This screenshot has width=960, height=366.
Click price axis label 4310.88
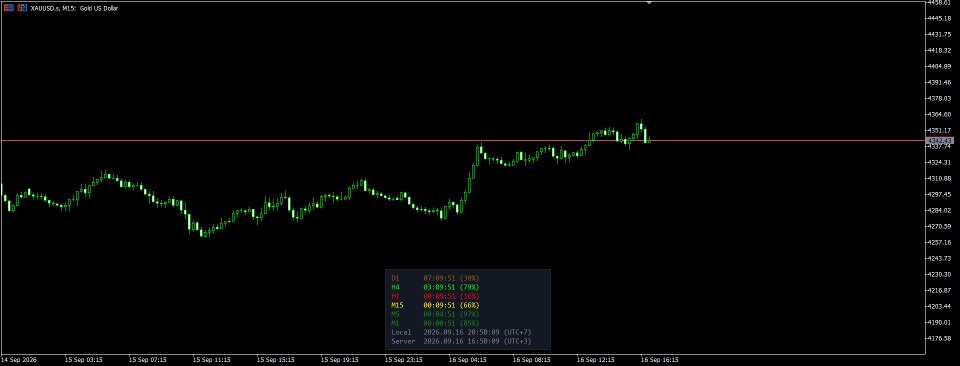point(940,178)
